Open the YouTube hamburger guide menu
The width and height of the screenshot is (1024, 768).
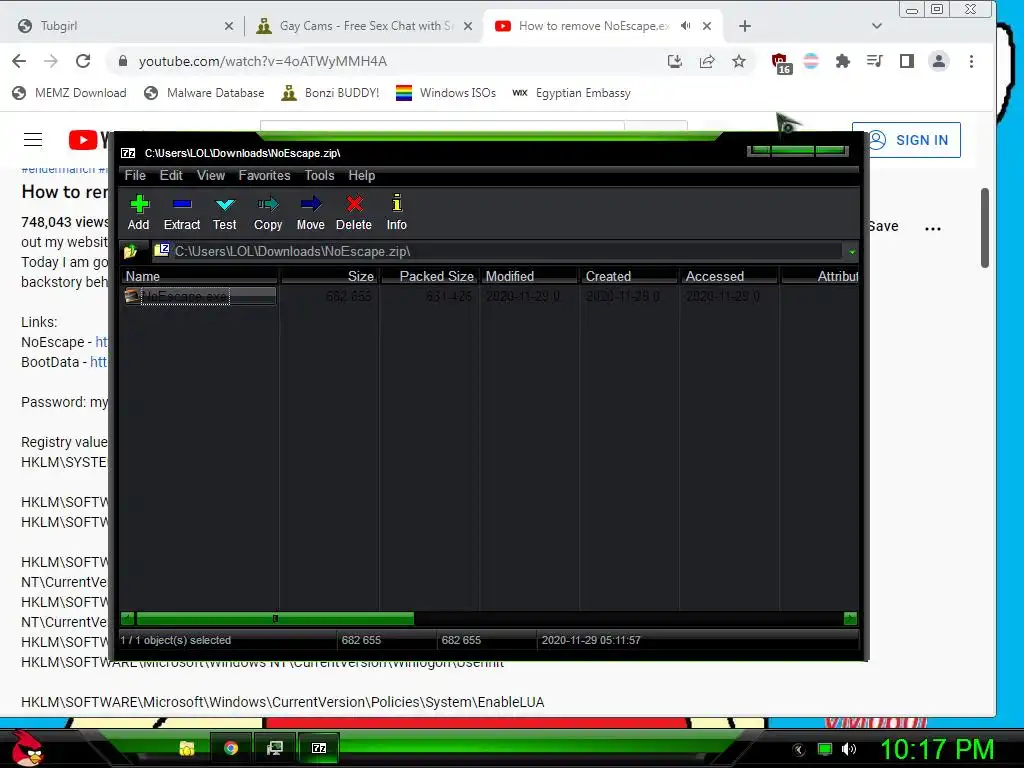[33, 140]
